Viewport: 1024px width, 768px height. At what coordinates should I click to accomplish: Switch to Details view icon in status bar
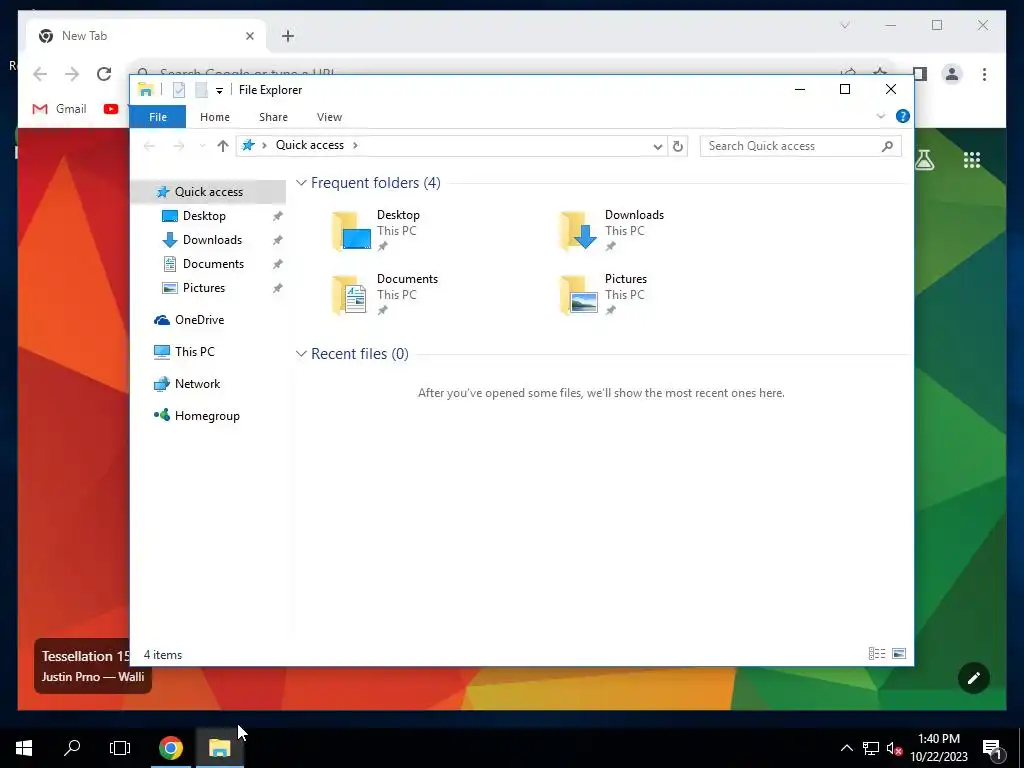877,654
